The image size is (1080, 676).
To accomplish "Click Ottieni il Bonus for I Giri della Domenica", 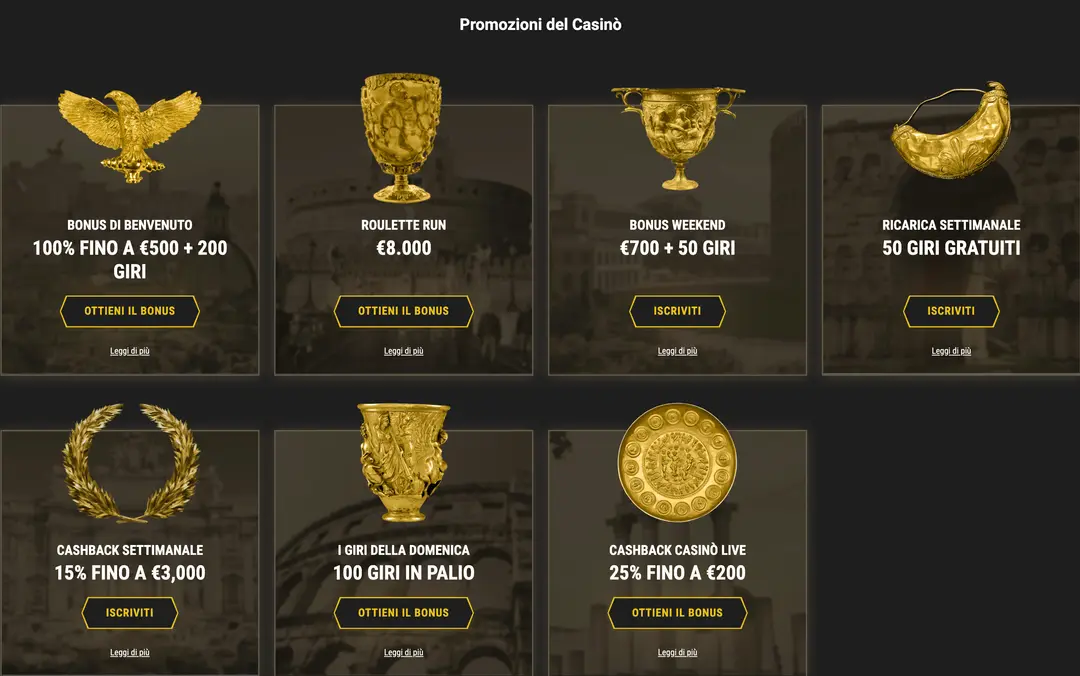I will (402, 613).
